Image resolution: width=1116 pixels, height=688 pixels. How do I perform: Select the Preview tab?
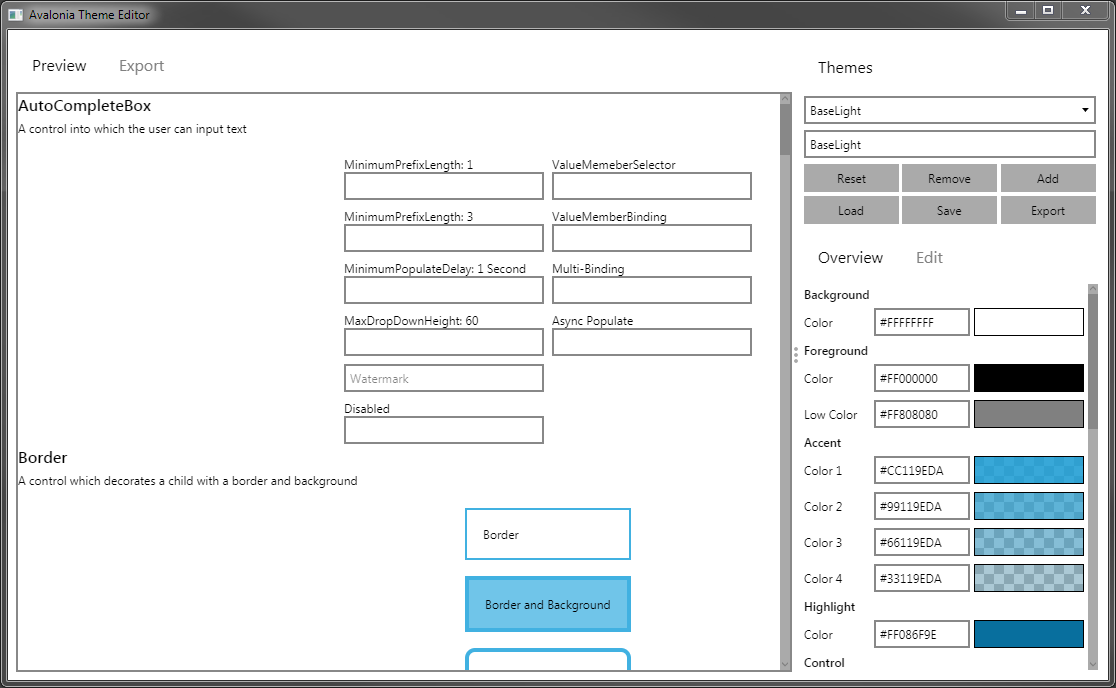coord(59,66)
